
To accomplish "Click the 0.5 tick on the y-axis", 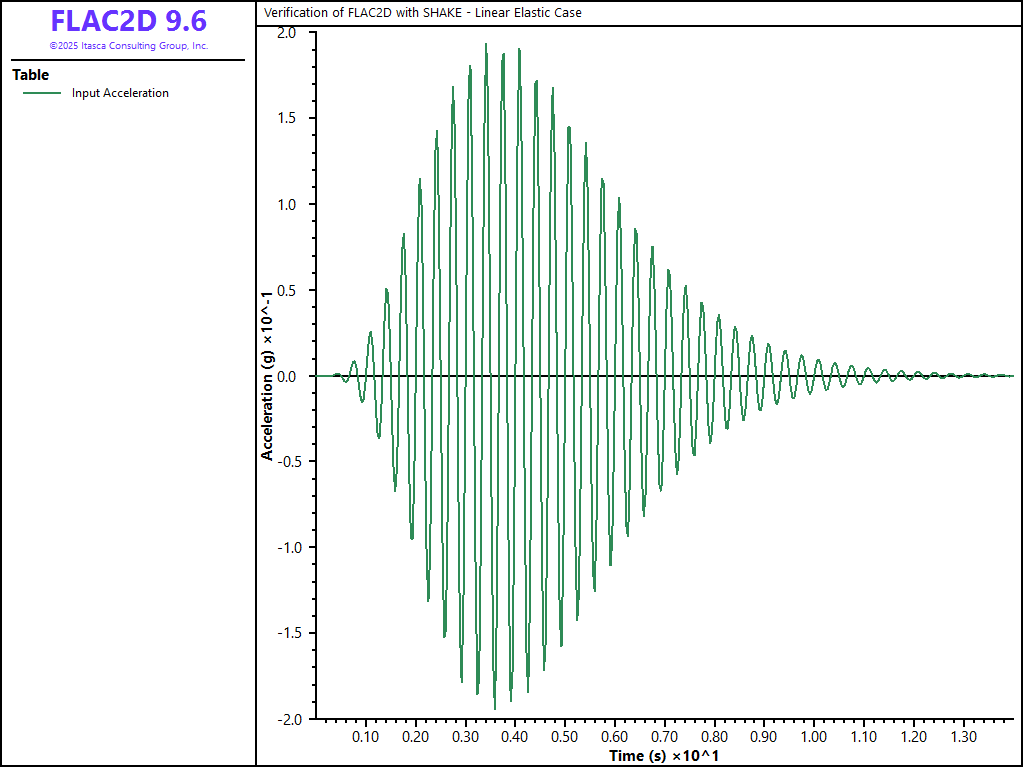I will pos(289,291).
